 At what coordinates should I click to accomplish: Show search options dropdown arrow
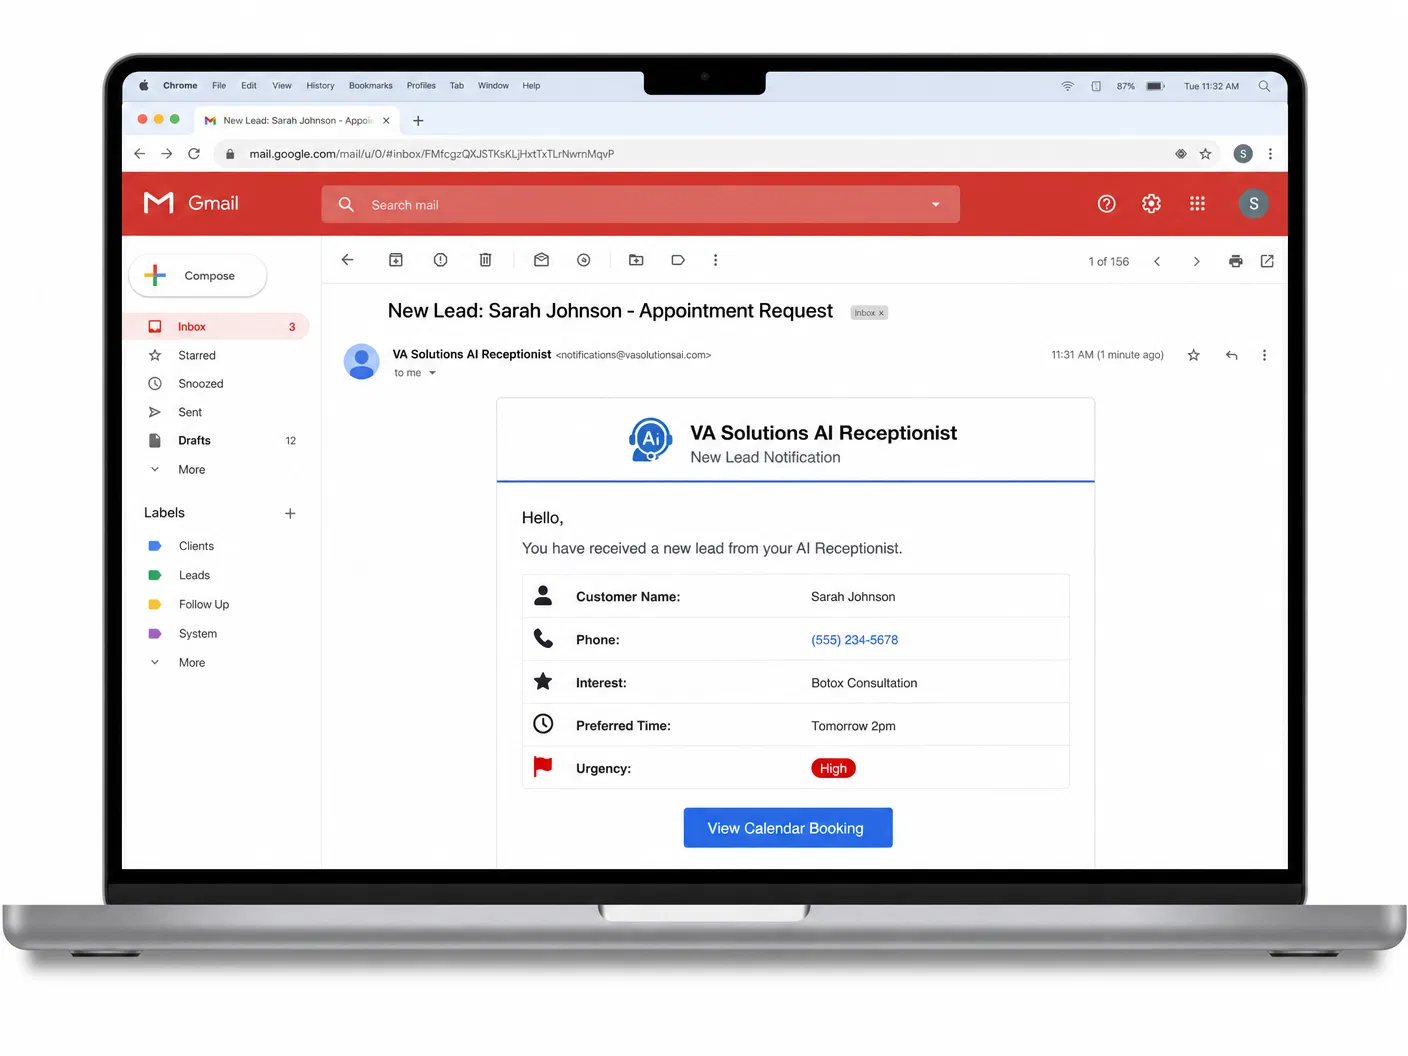click(x=936, y=205)
